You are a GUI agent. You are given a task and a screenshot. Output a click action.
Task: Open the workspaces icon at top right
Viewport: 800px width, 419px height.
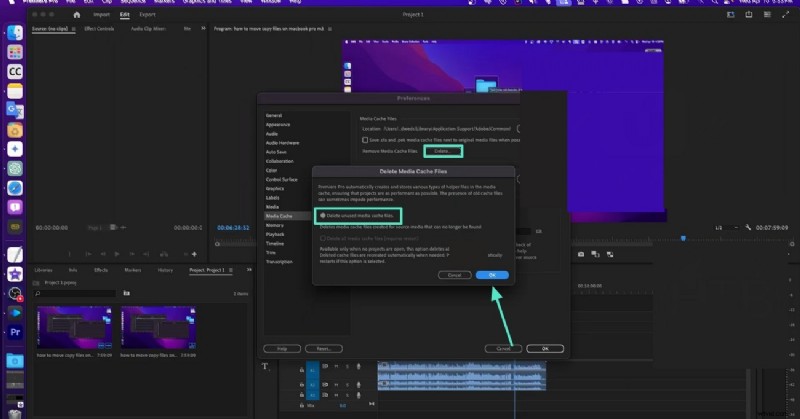(731, 15)
